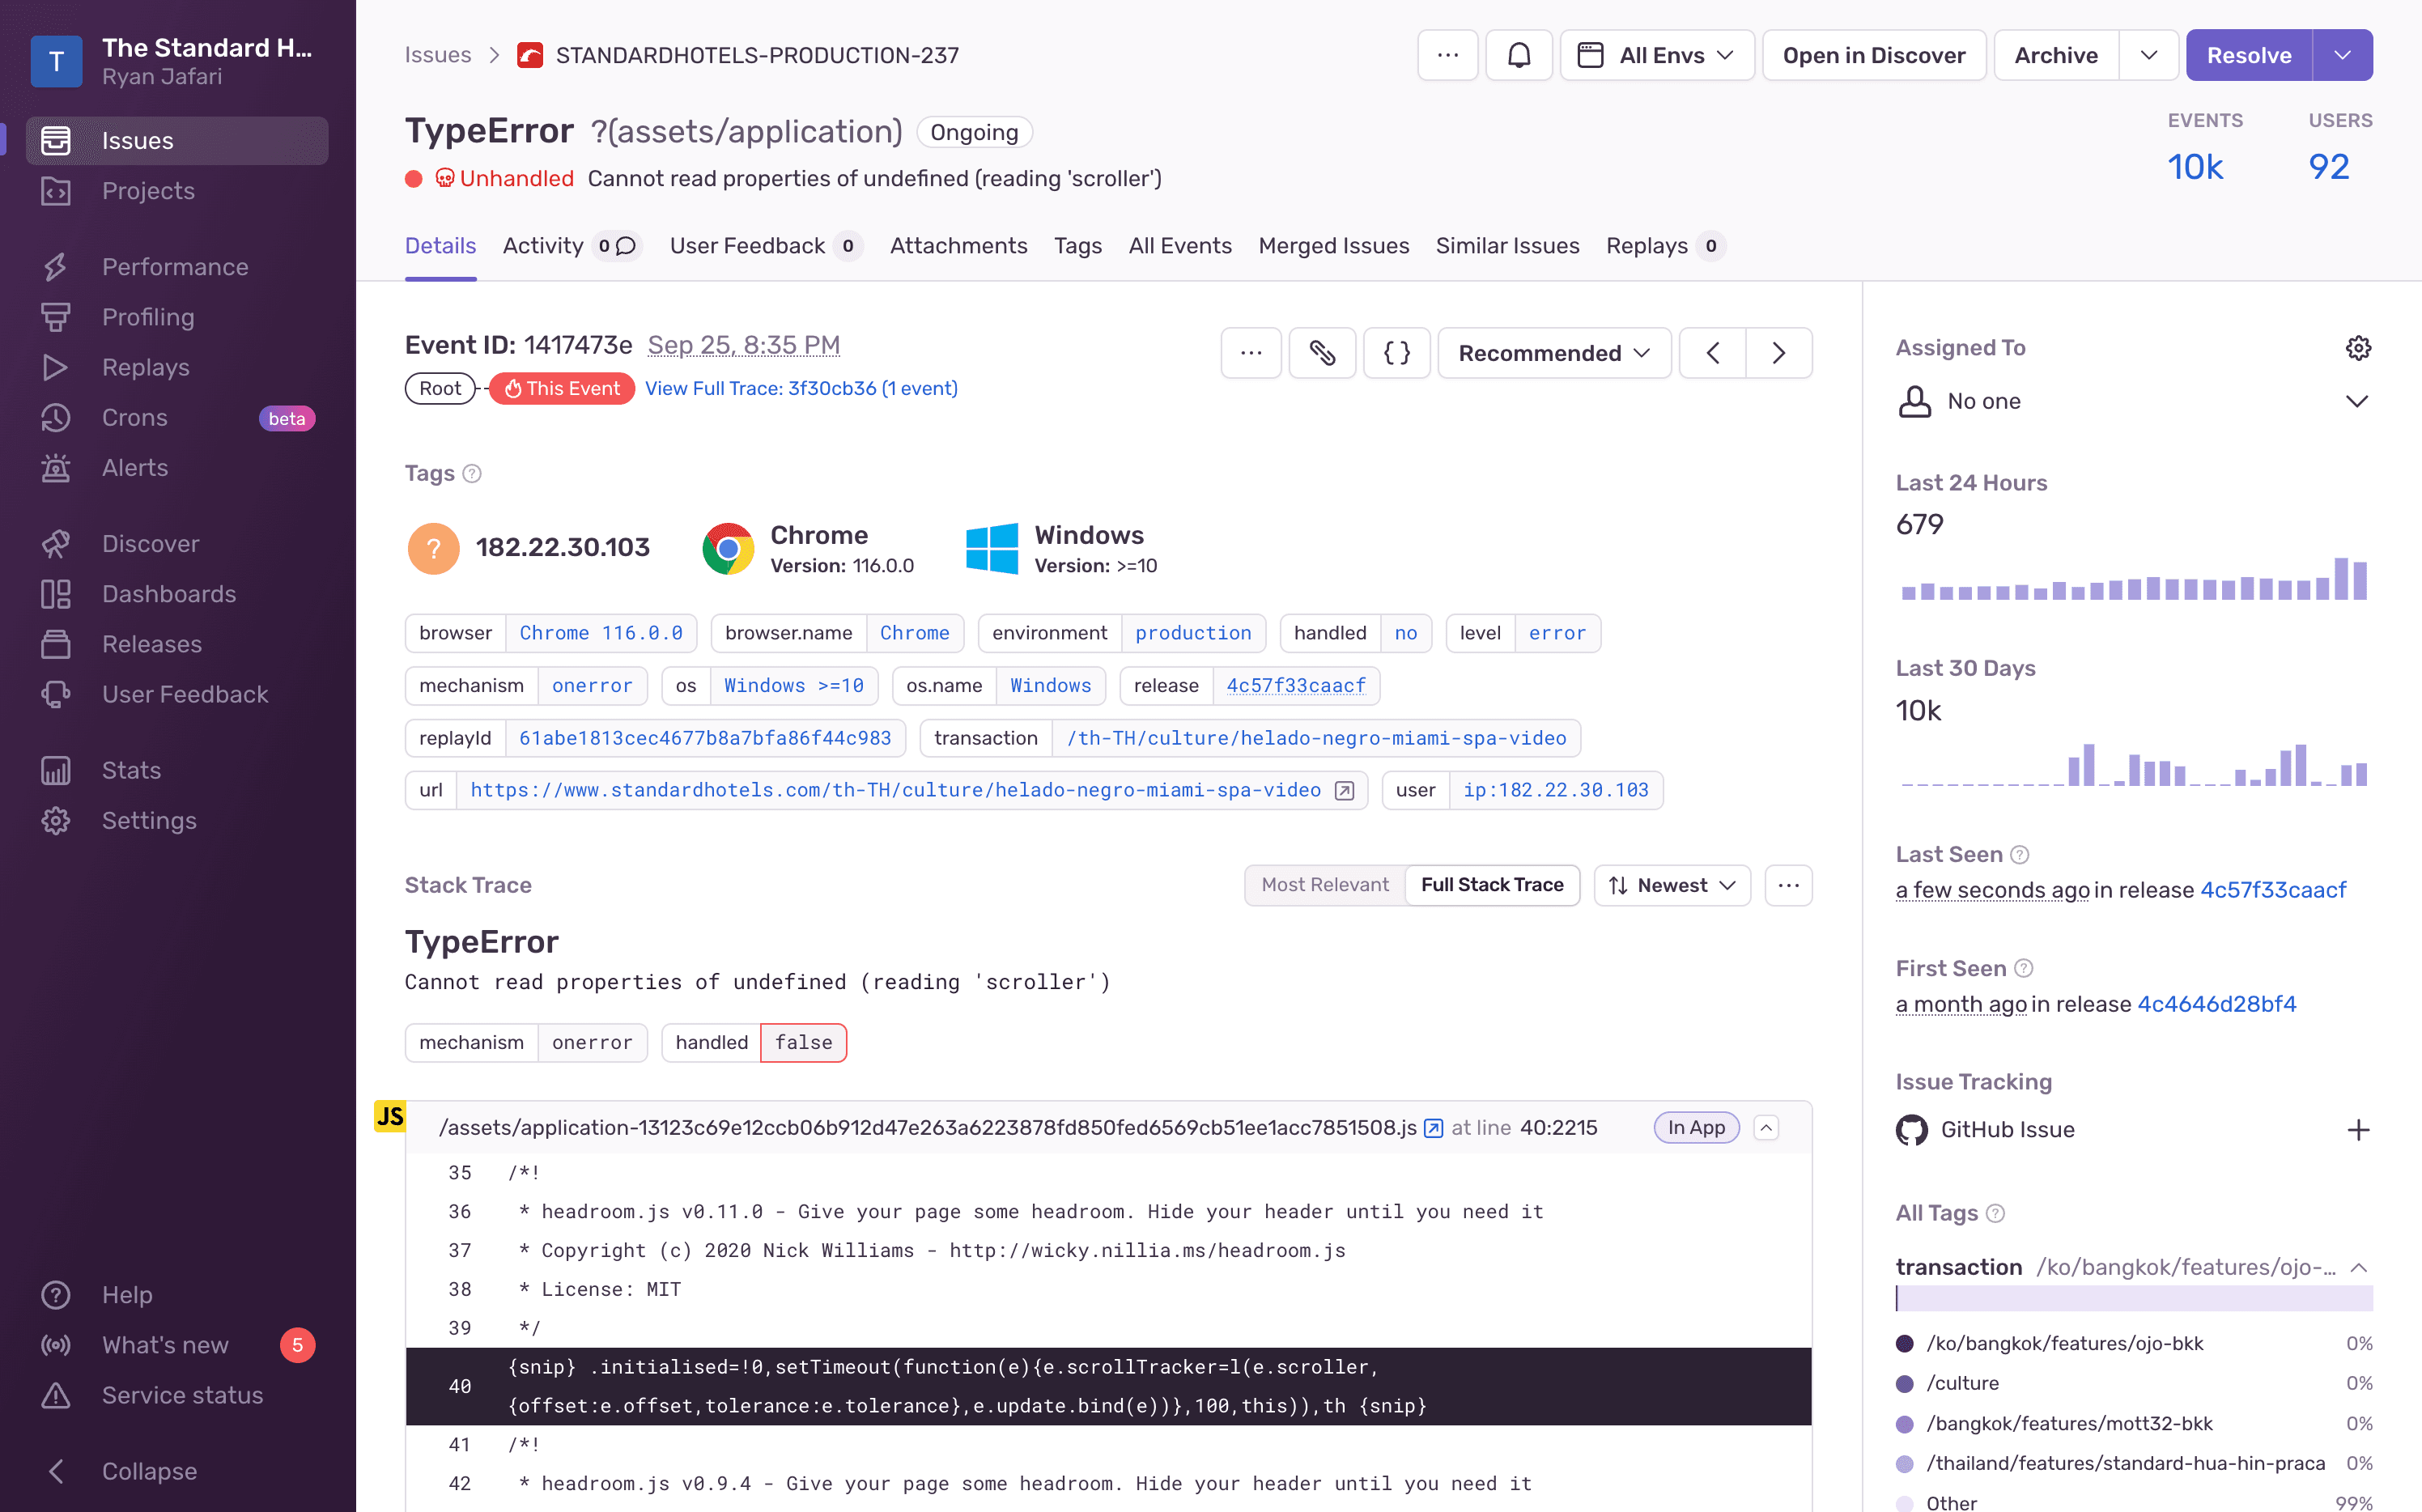
Task: Open View Full Trace 3f30cb36 link
Action: (801, 388)
